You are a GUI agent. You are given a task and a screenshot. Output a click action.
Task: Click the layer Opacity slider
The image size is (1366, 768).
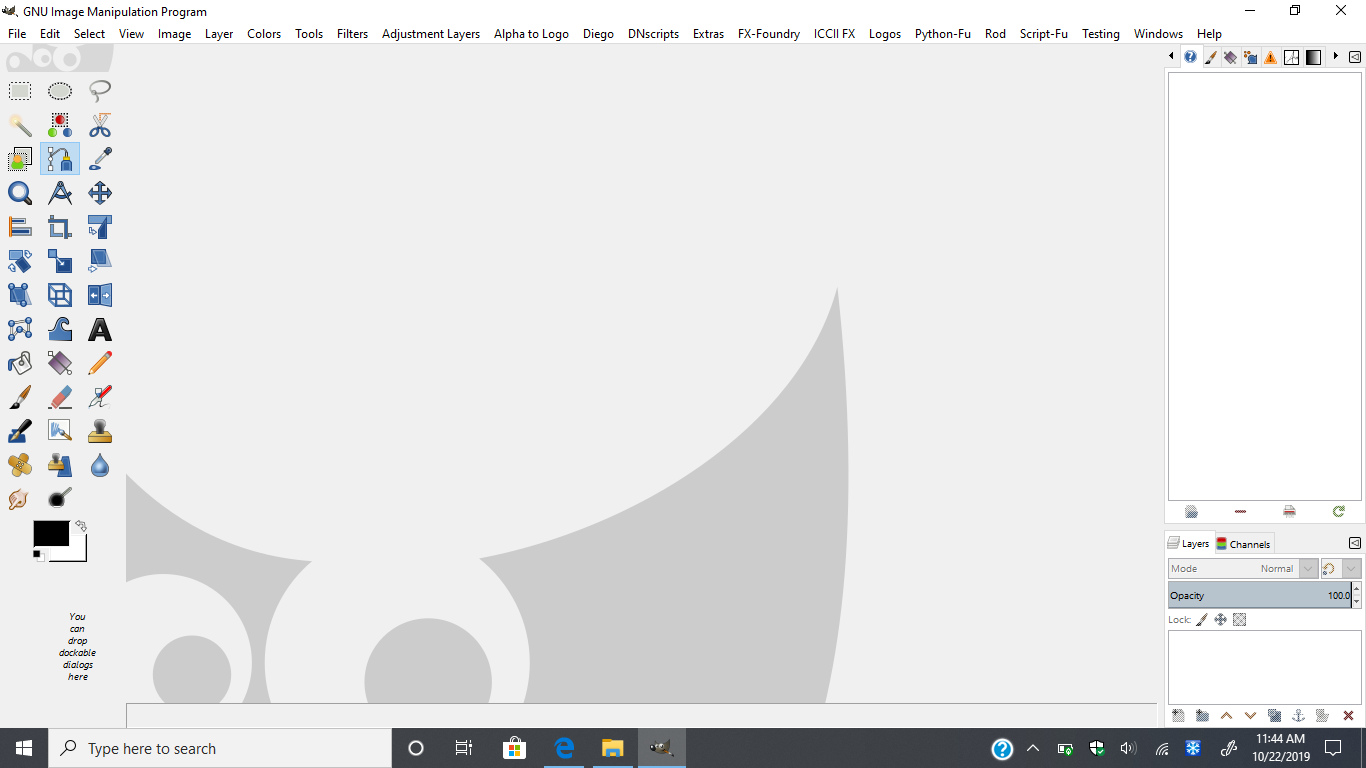pos(1259,595)
